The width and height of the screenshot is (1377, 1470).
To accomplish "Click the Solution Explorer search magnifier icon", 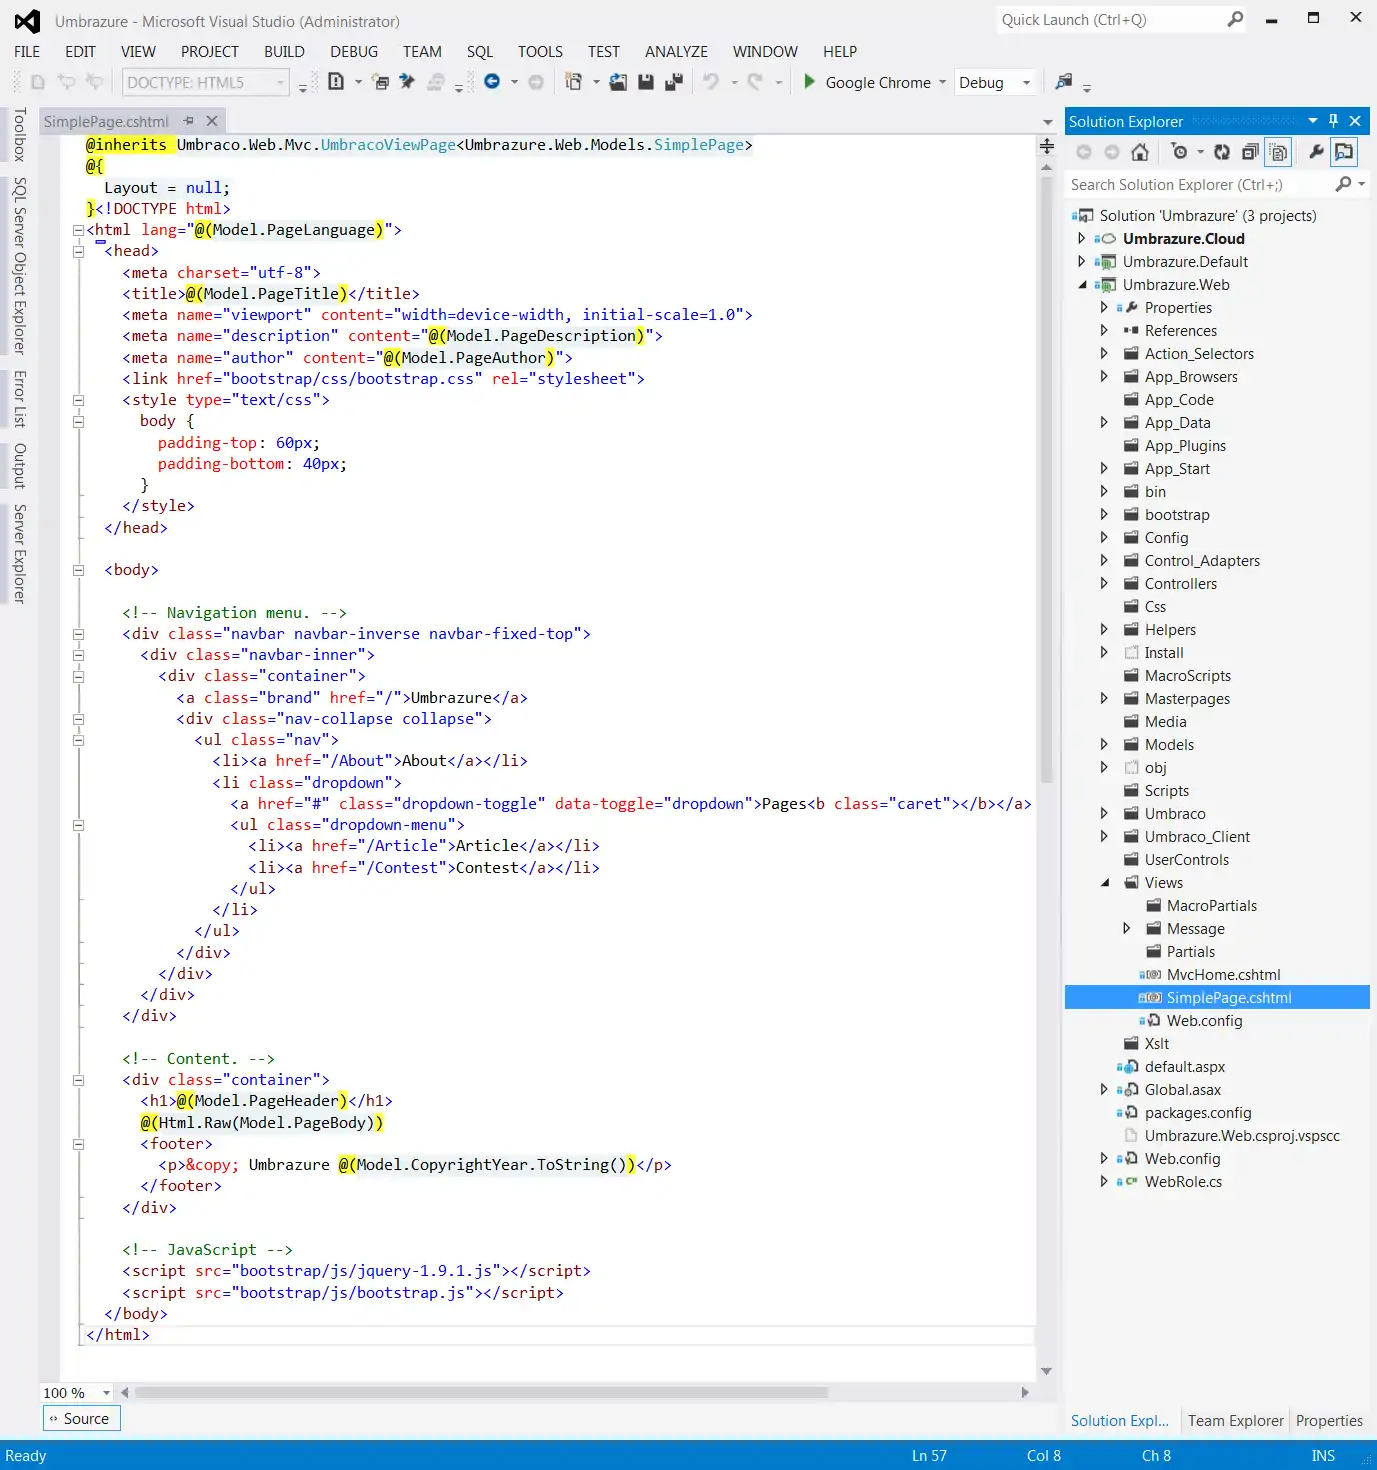I will [x=1343, y=184].
